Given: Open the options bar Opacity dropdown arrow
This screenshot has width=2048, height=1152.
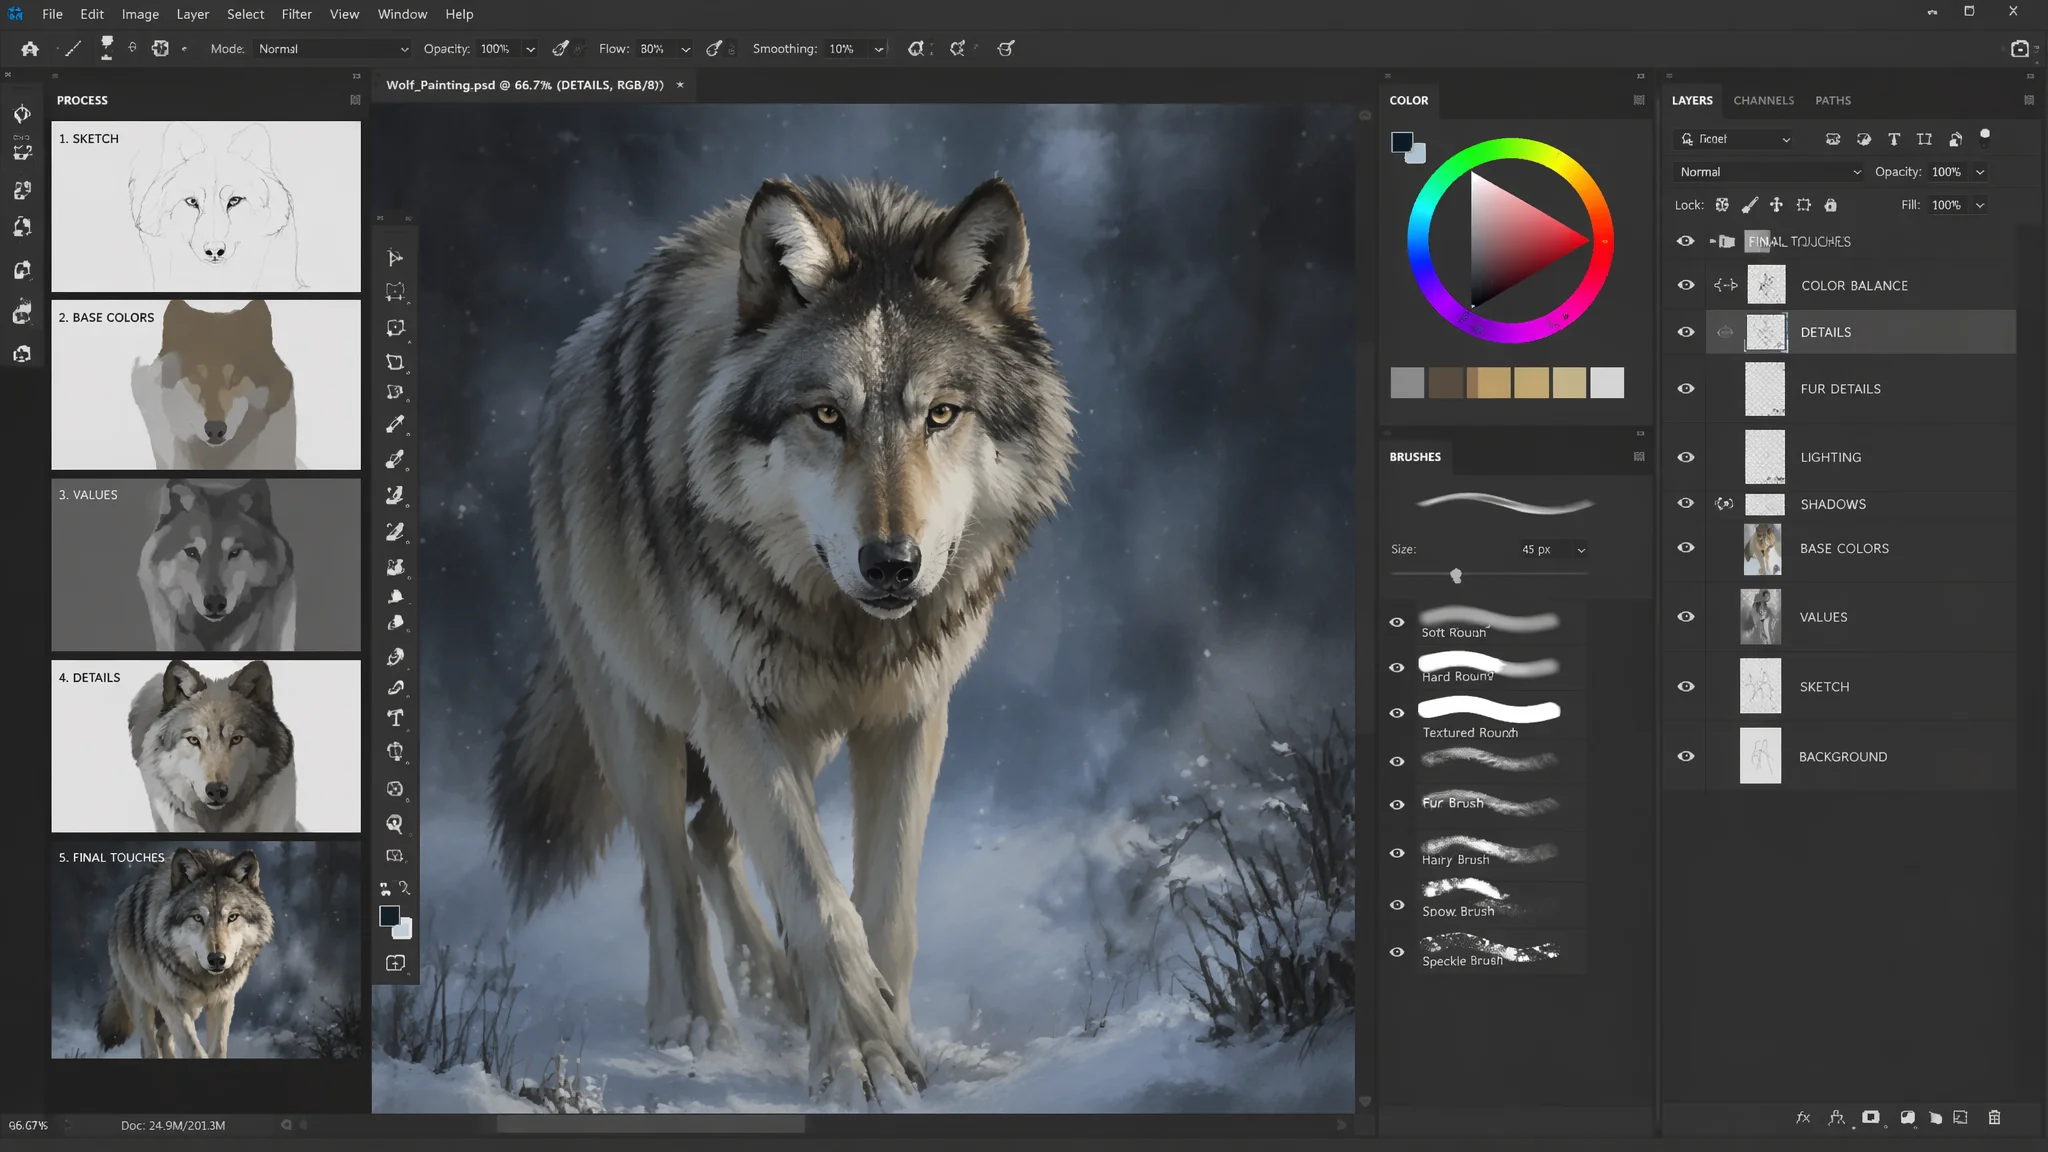Looking at the screenshot, I should coord(530,49).
